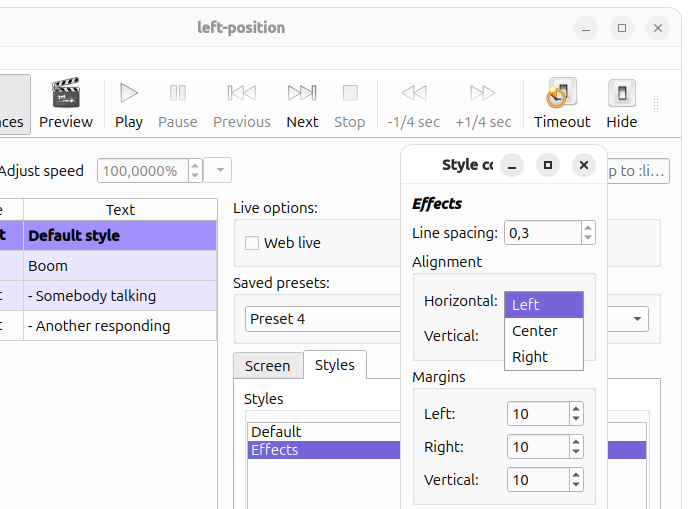Decrease the Adjust speed value
The width and height of the screenshot is (690, 509).
pyautogui.click(x=195, y=176)
